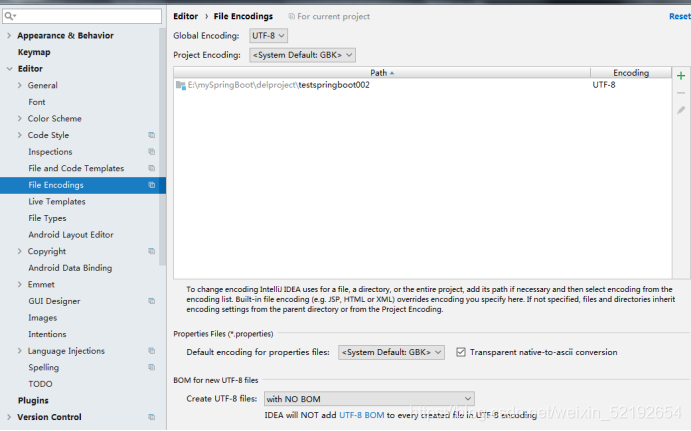Viewport: 691px width, 431px height.
Task: Expand the Emmet node
Action: 19,285
